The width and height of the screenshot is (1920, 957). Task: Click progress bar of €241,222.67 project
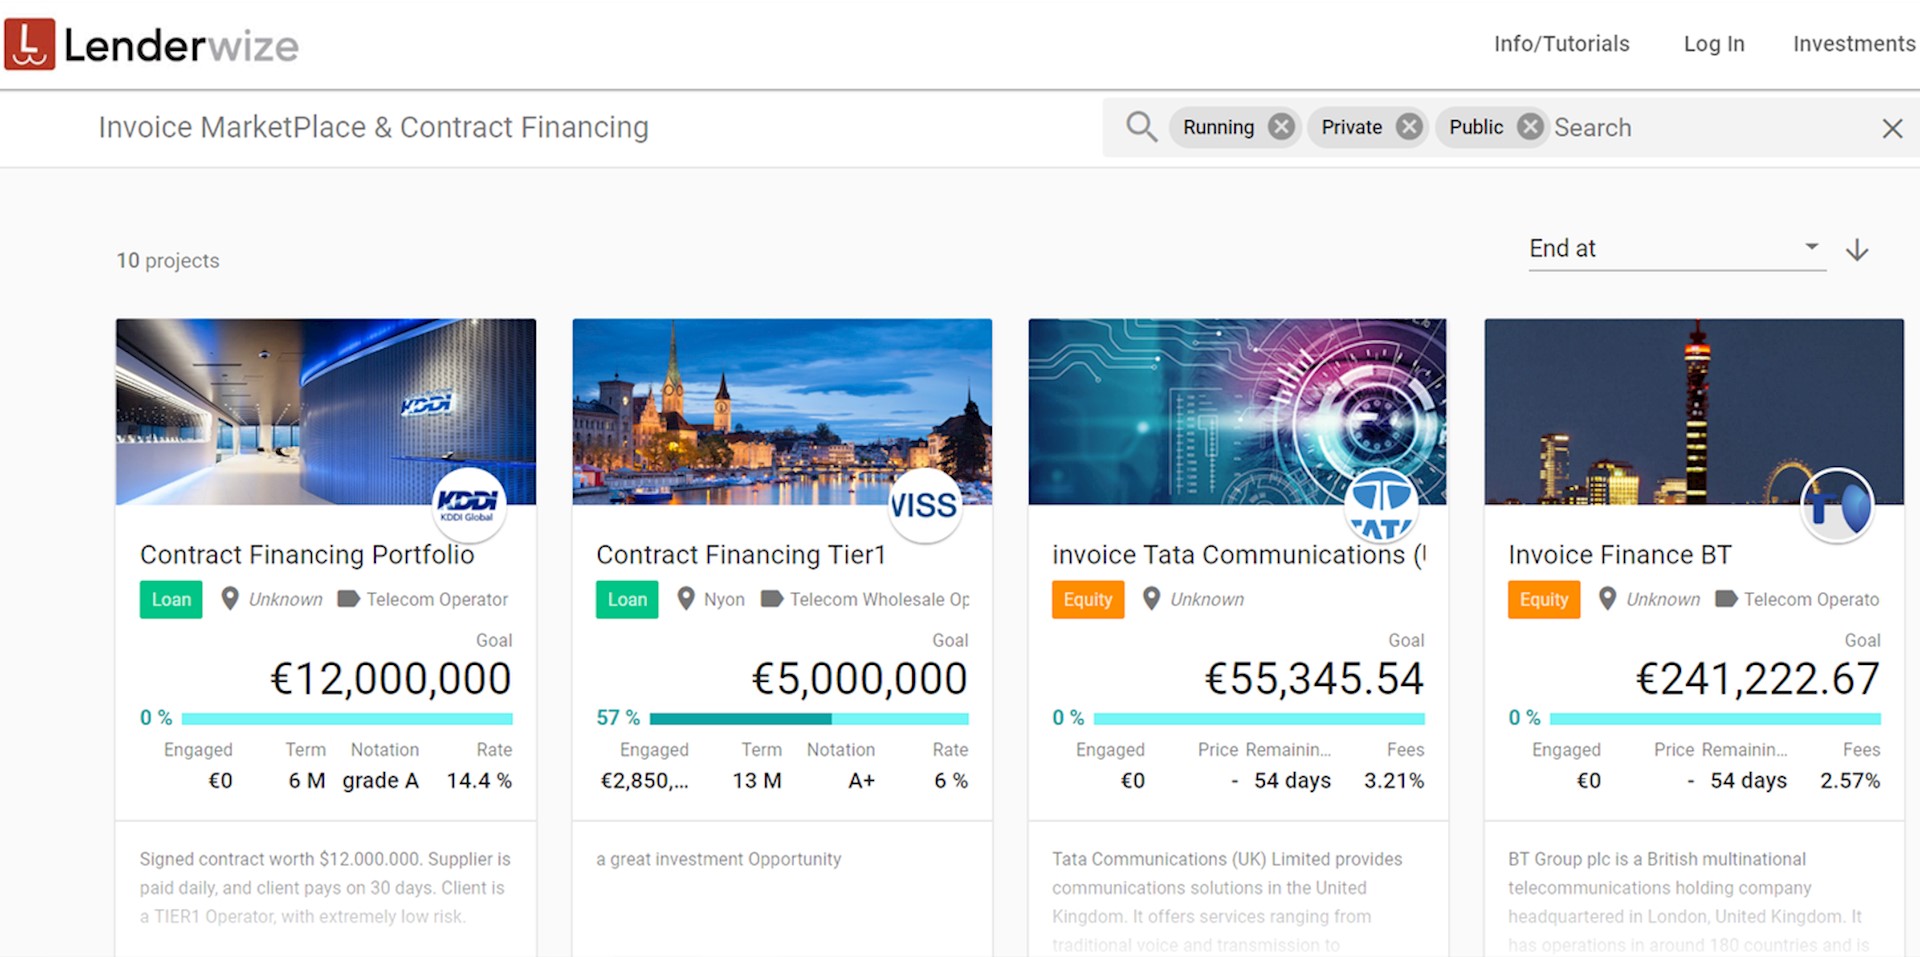(1715, 718)
